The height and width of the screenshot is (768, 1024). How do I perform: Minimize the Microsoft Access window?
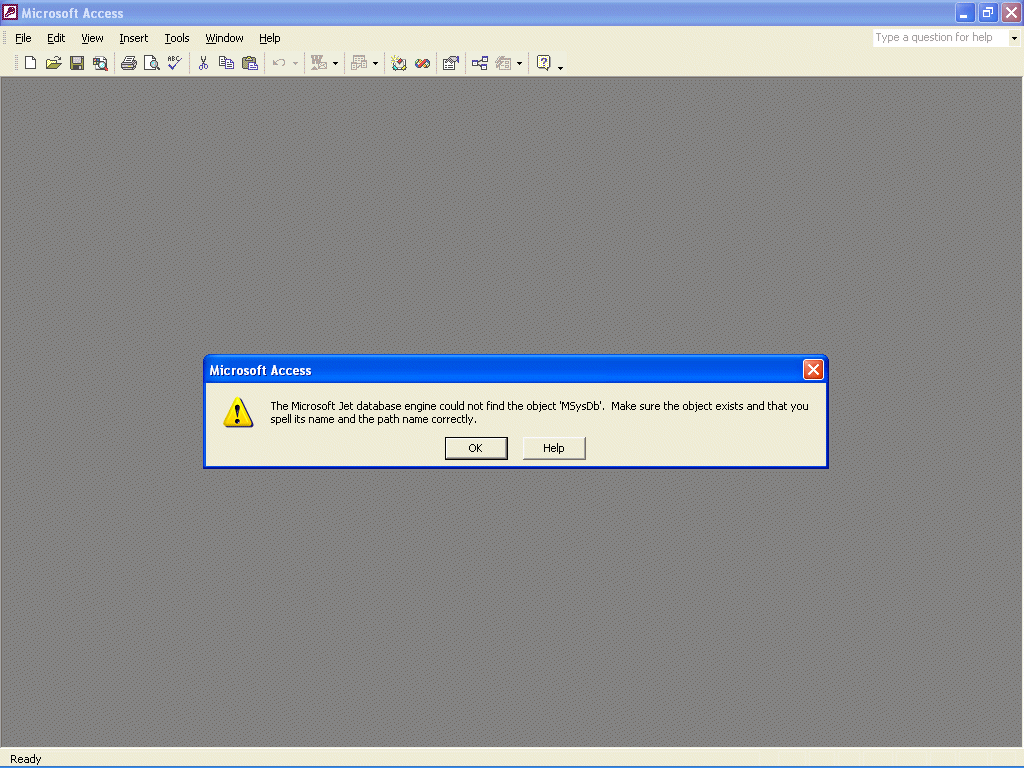(965, 12)
